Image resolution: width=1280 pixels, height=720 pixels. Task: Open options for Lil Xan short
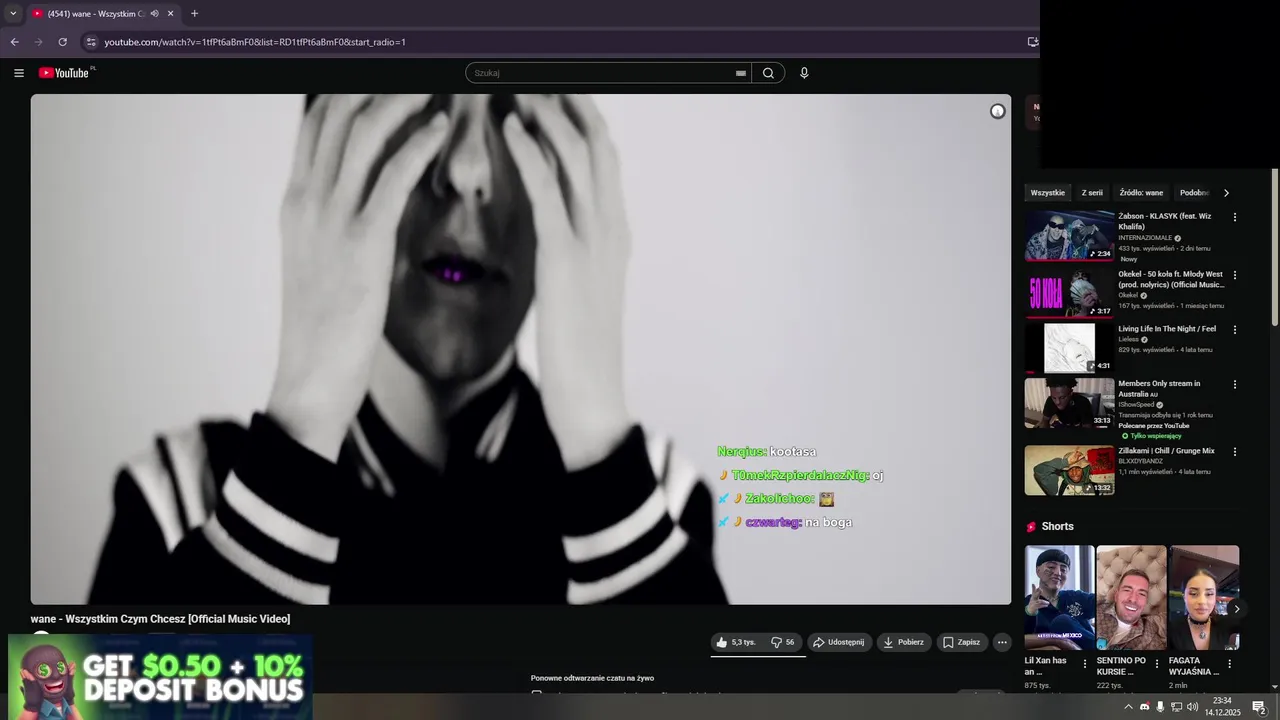point(1085,664)
